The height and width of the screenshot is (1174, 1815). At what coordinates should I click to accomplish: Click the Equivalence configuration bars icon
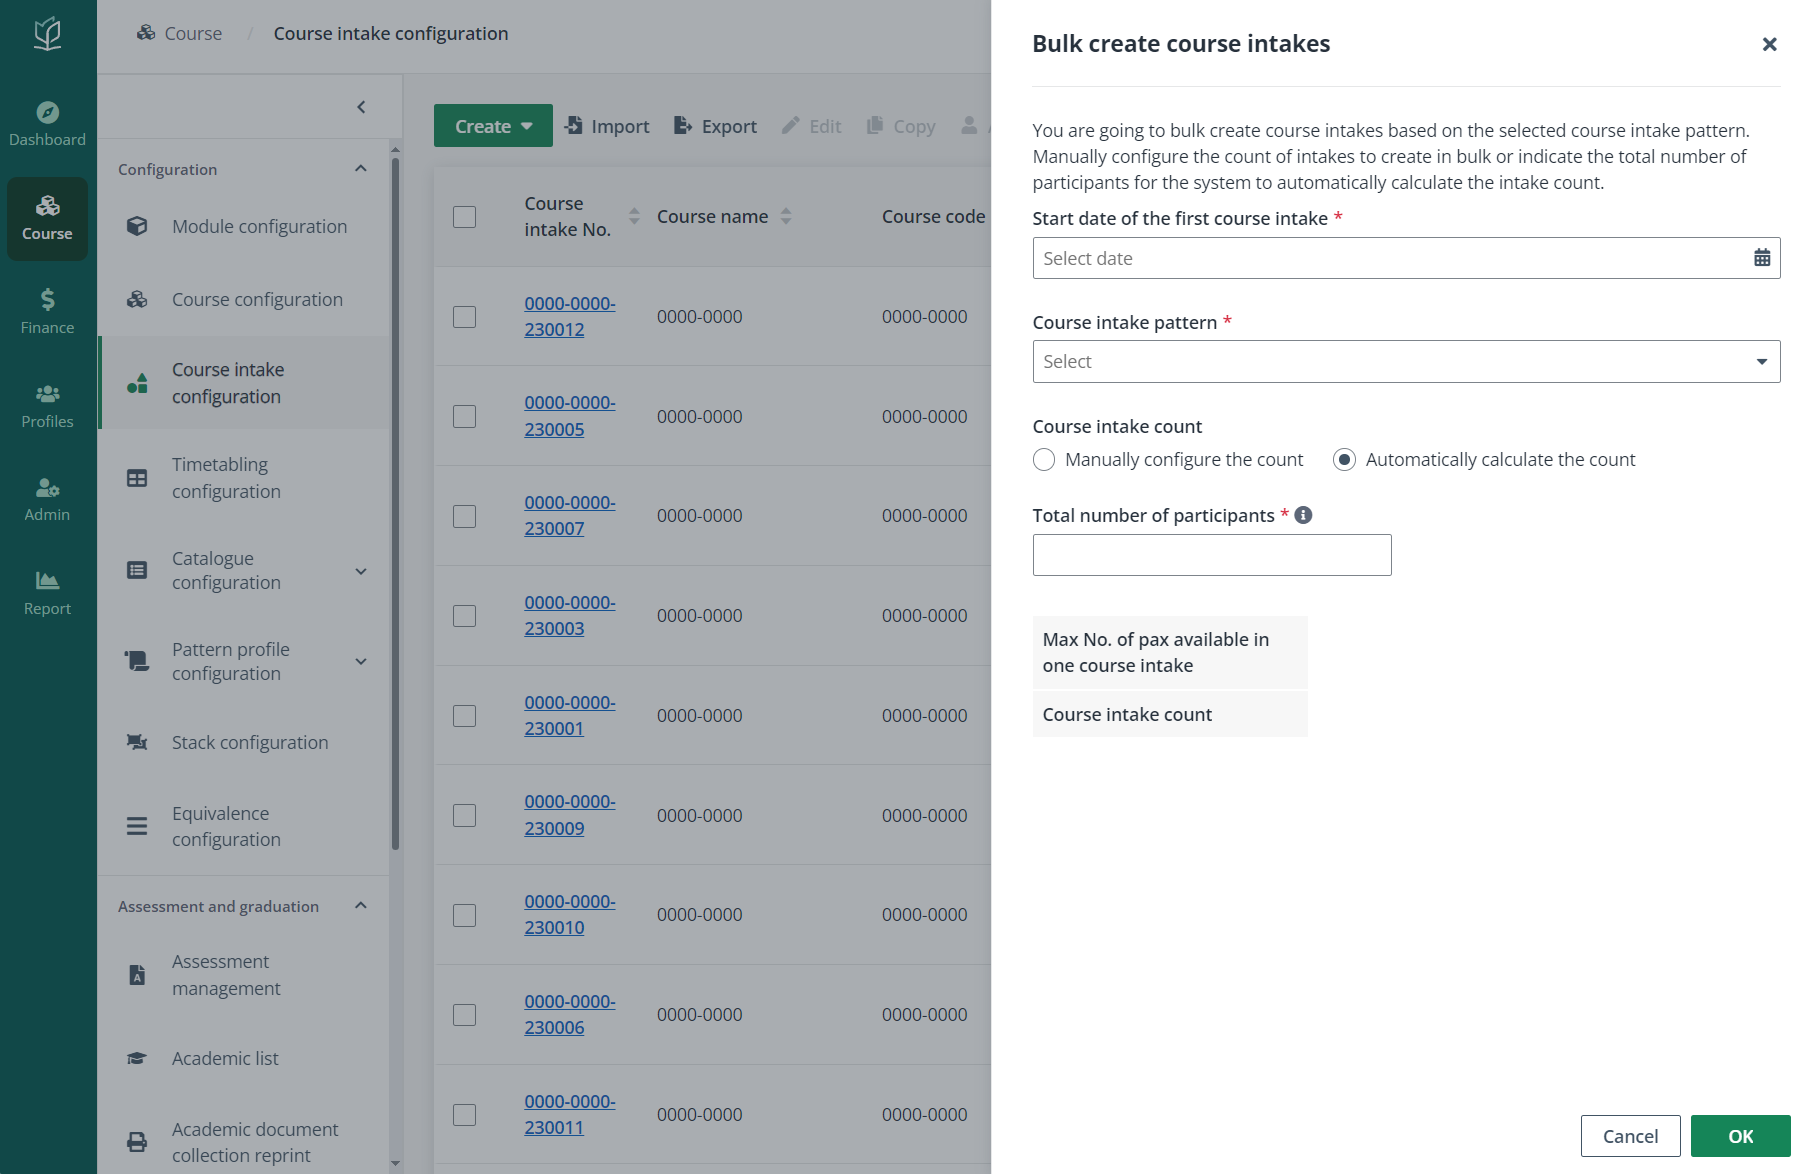[137, 826]
